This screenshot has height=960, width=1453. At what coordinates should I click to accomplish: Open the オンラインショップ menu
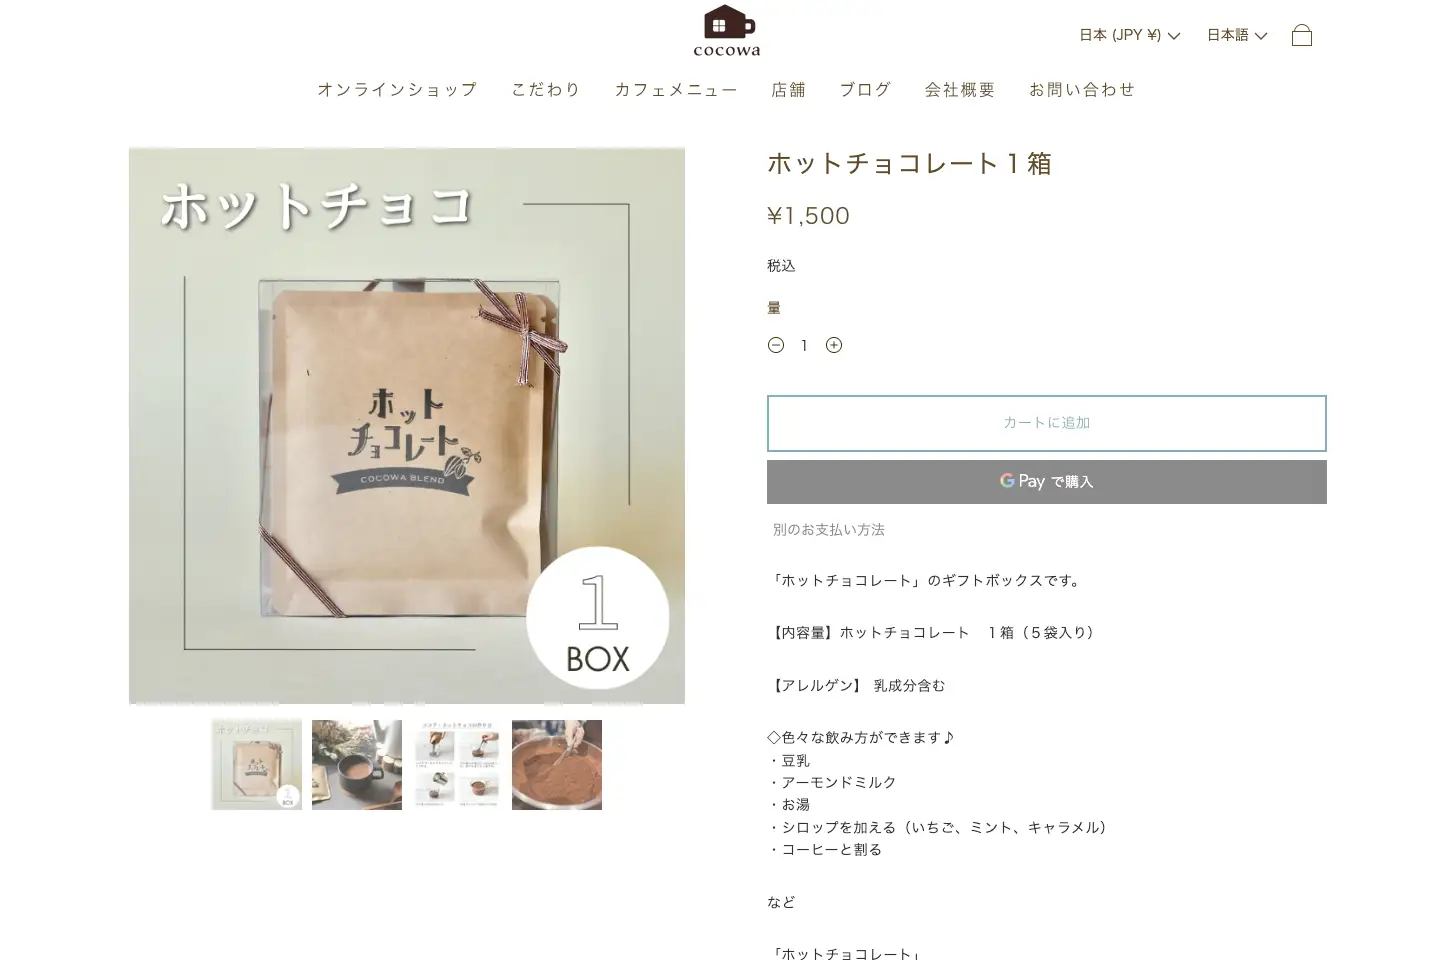(x=397, y=89)
